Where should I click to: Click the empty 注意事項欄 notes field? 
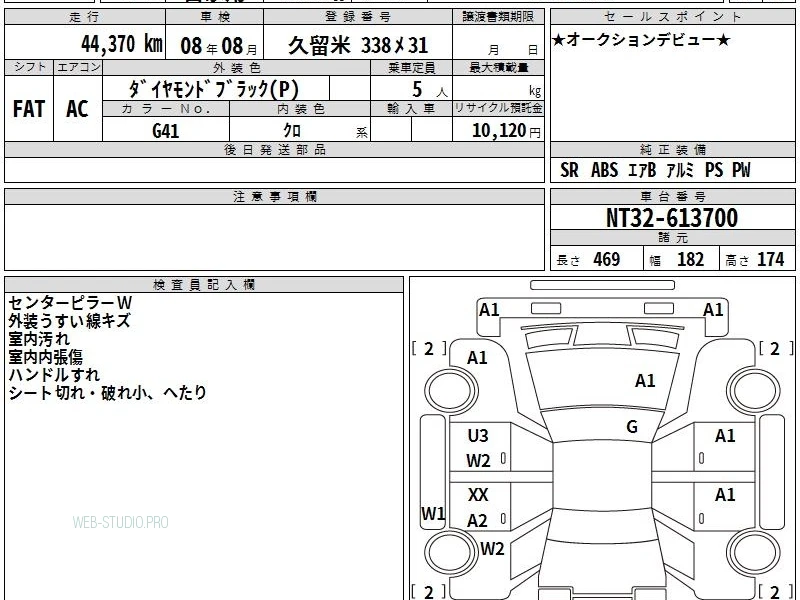[274, 237]
